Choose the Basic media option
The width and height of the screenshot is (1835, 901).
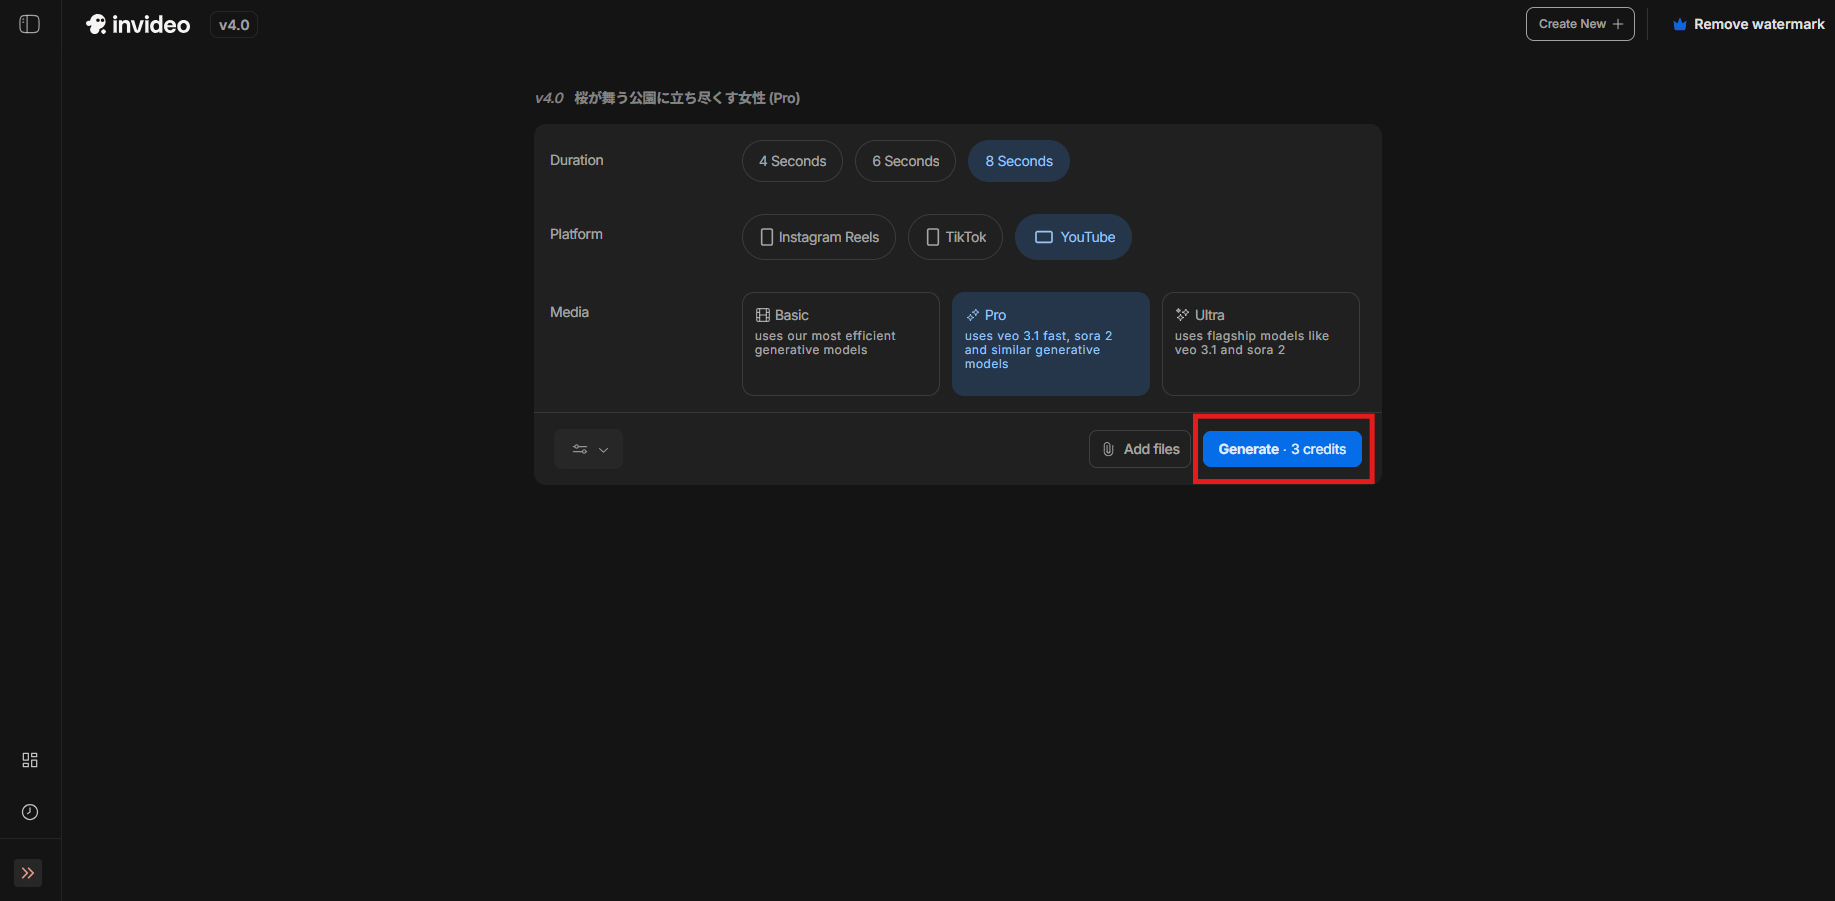(x=840, y=343)
